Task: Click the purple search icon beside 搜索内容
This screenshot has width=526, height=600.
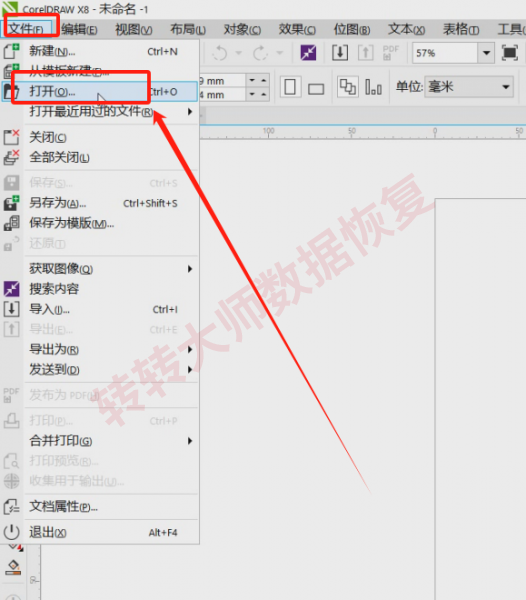Action: [11, 289]
